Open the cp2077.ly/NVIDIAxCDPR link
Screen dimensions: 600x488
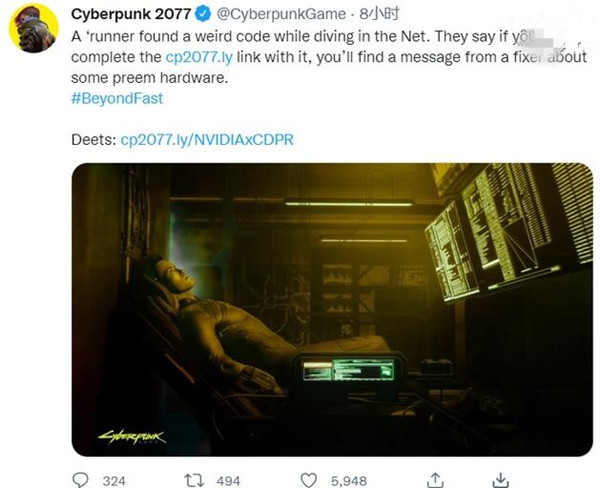coord(207,140)
